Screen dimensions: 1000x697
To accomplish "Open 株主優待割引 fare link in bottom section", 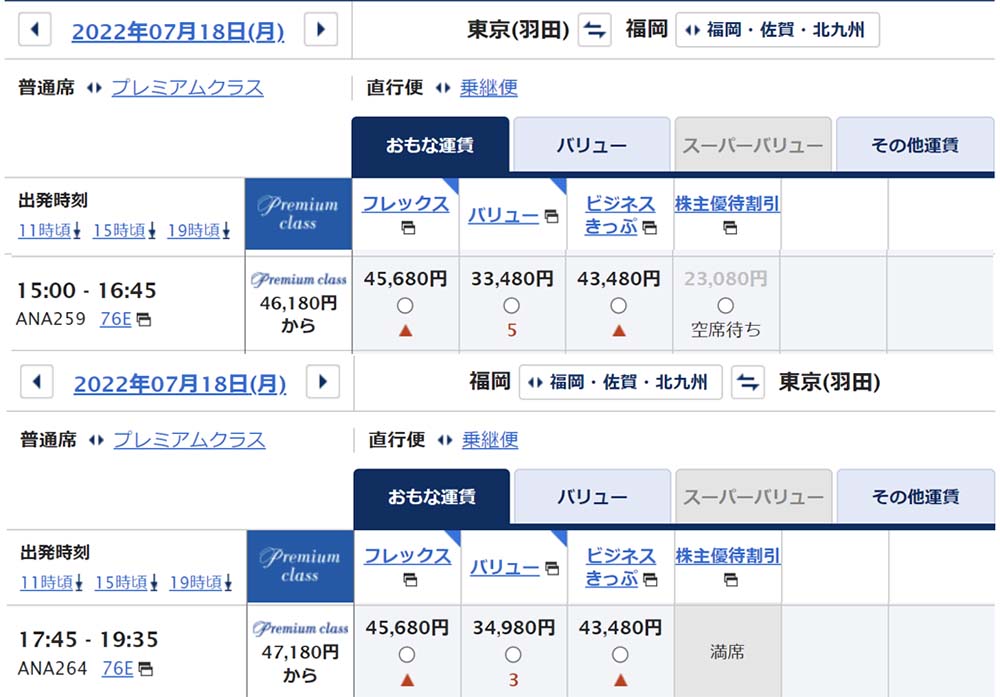I will pos(728,556).
